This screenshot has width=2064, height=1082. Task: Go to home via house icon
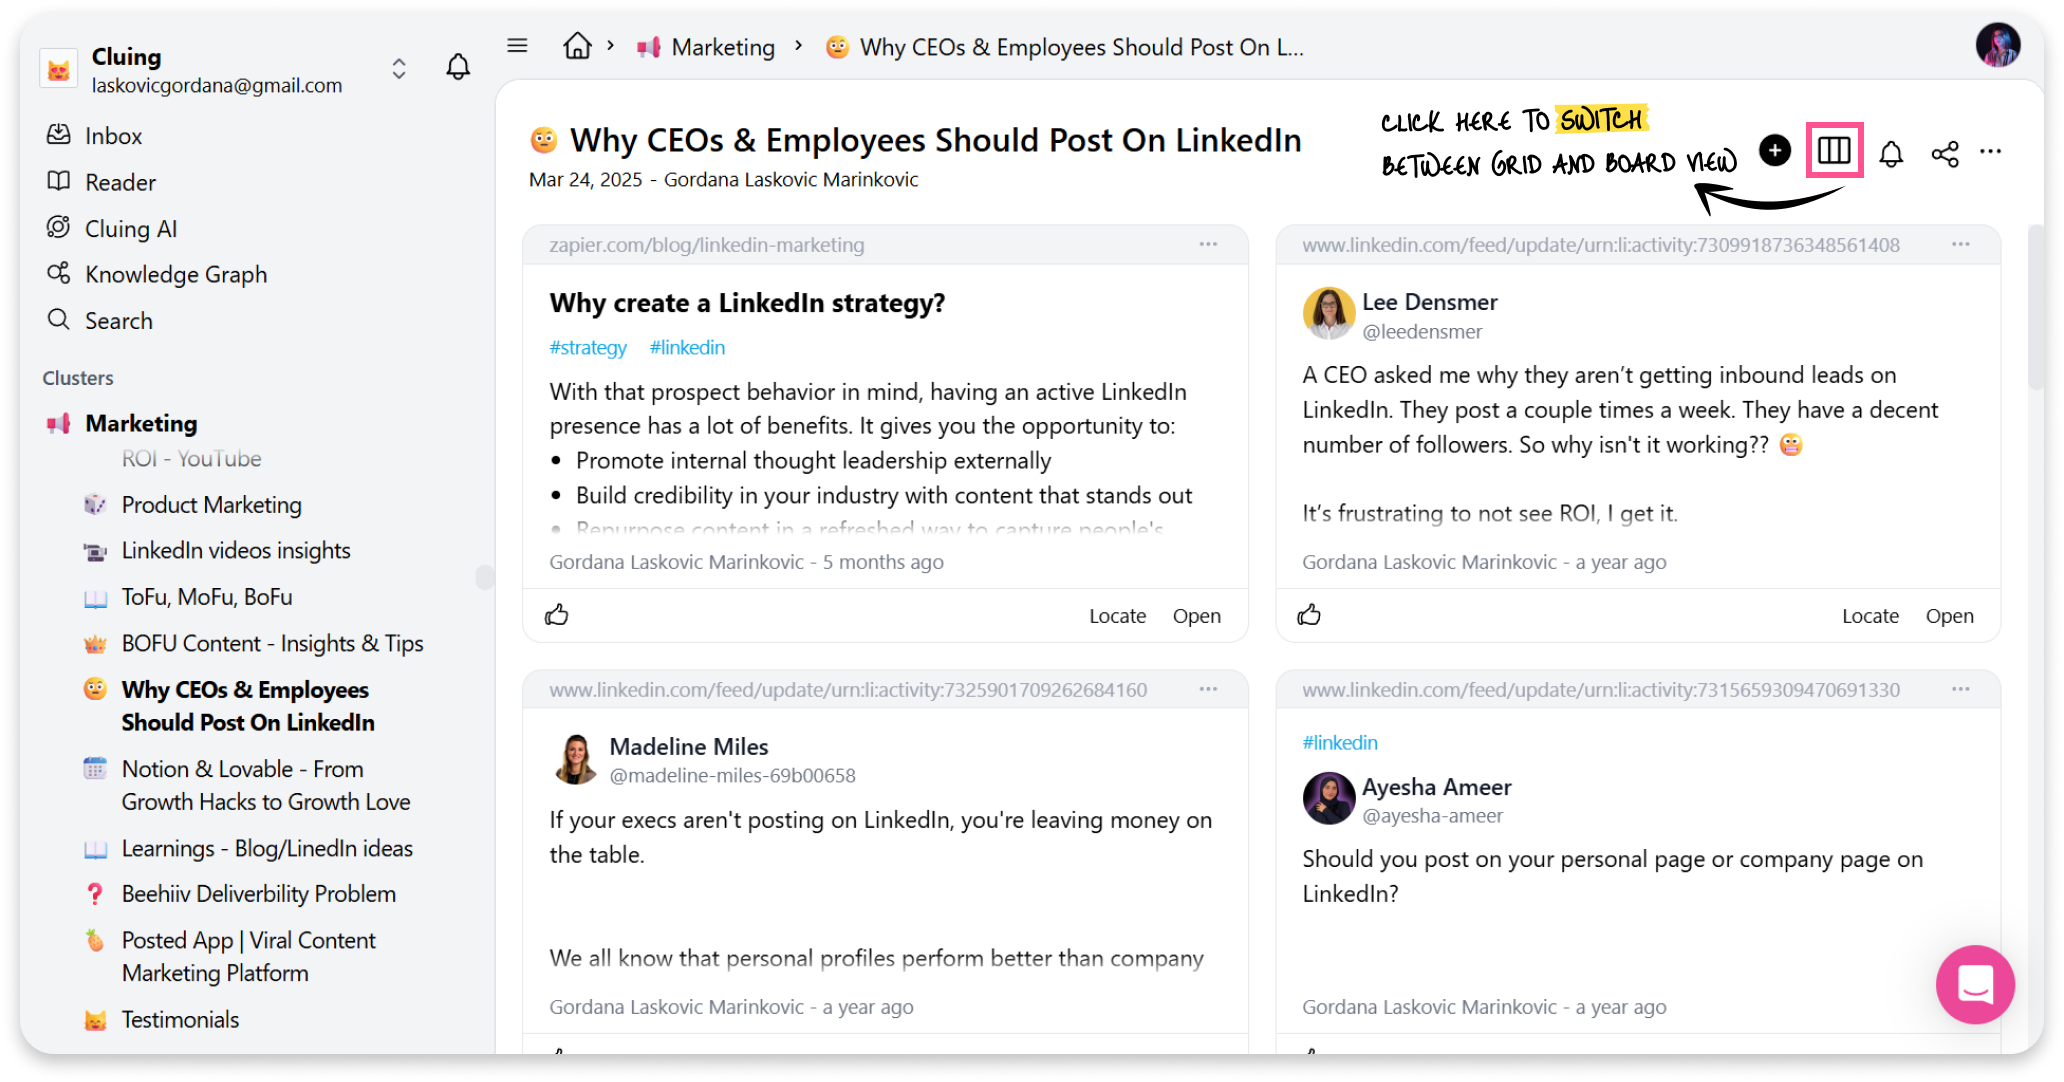[577, 46]
